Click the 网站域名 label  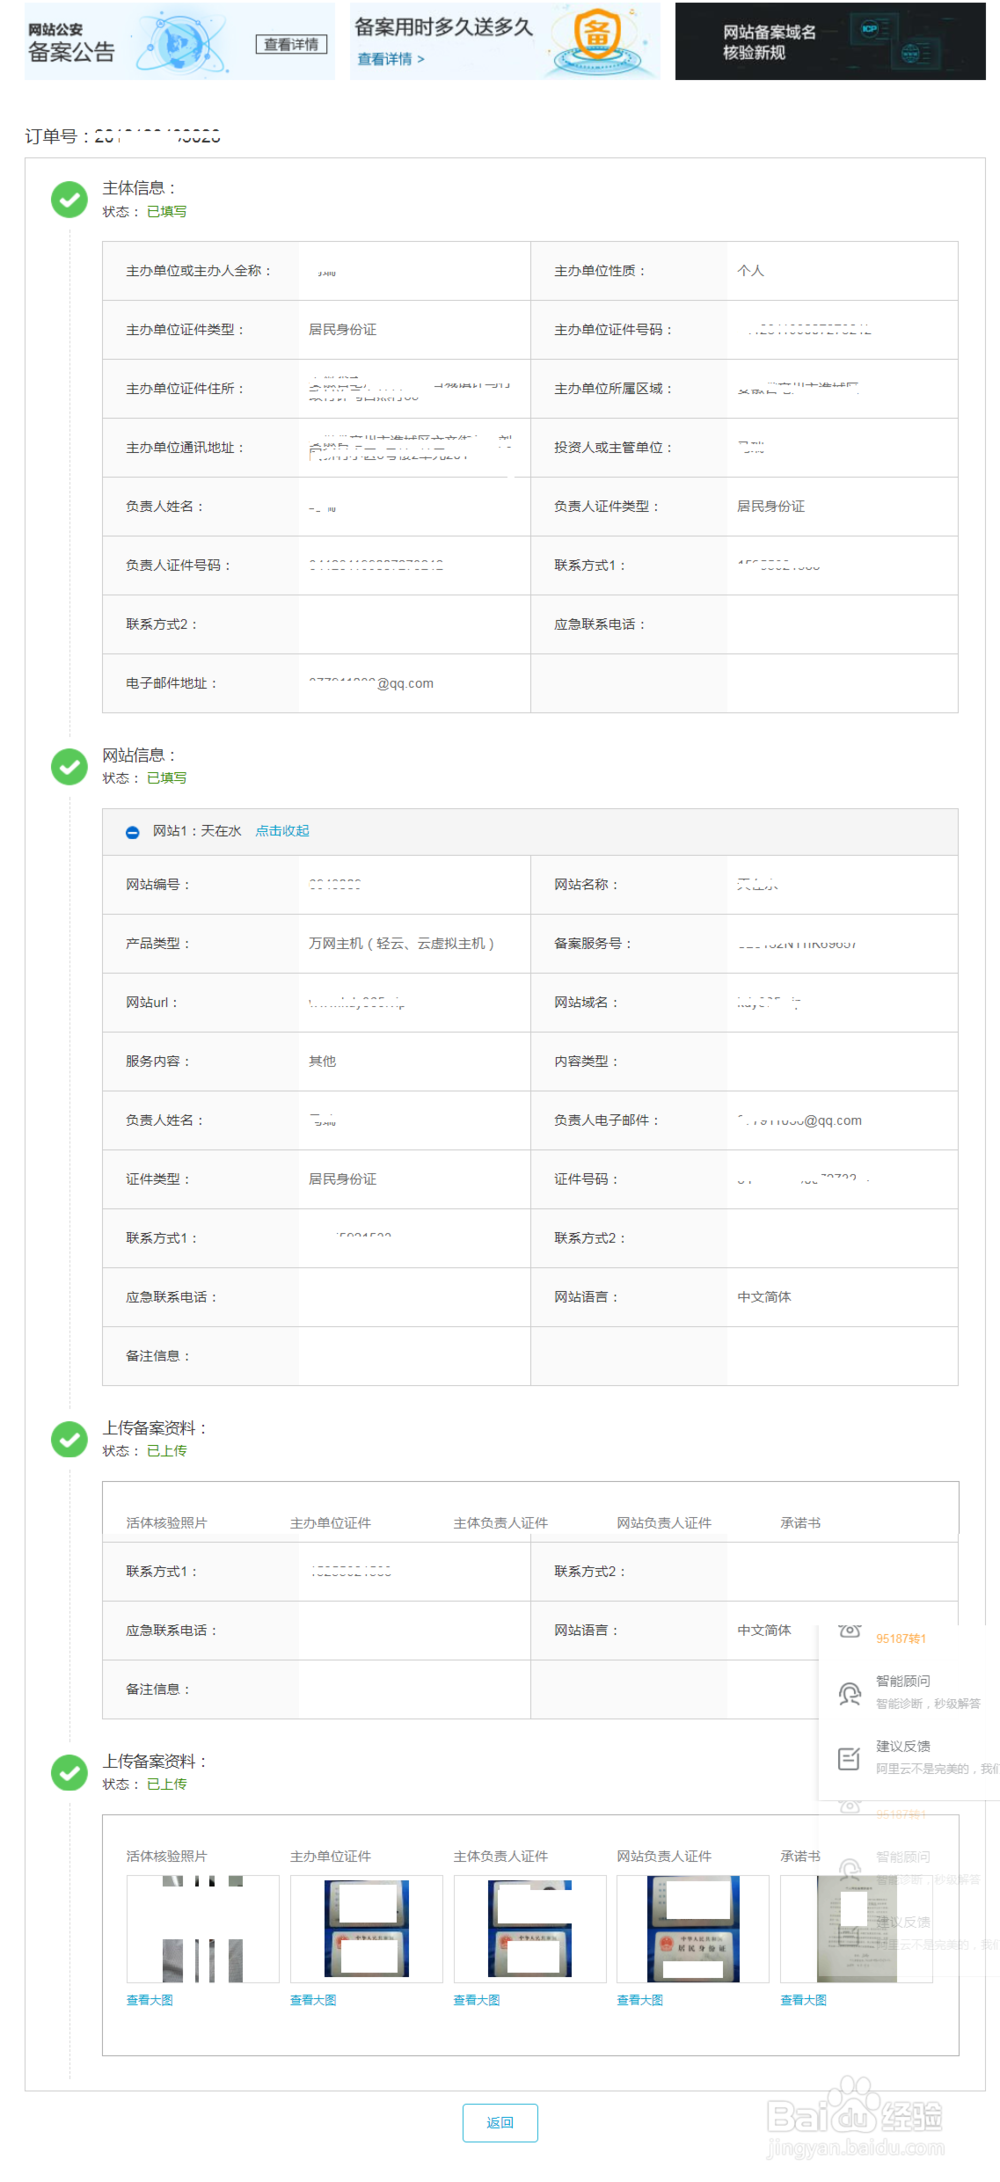[x=586, y=1003]
